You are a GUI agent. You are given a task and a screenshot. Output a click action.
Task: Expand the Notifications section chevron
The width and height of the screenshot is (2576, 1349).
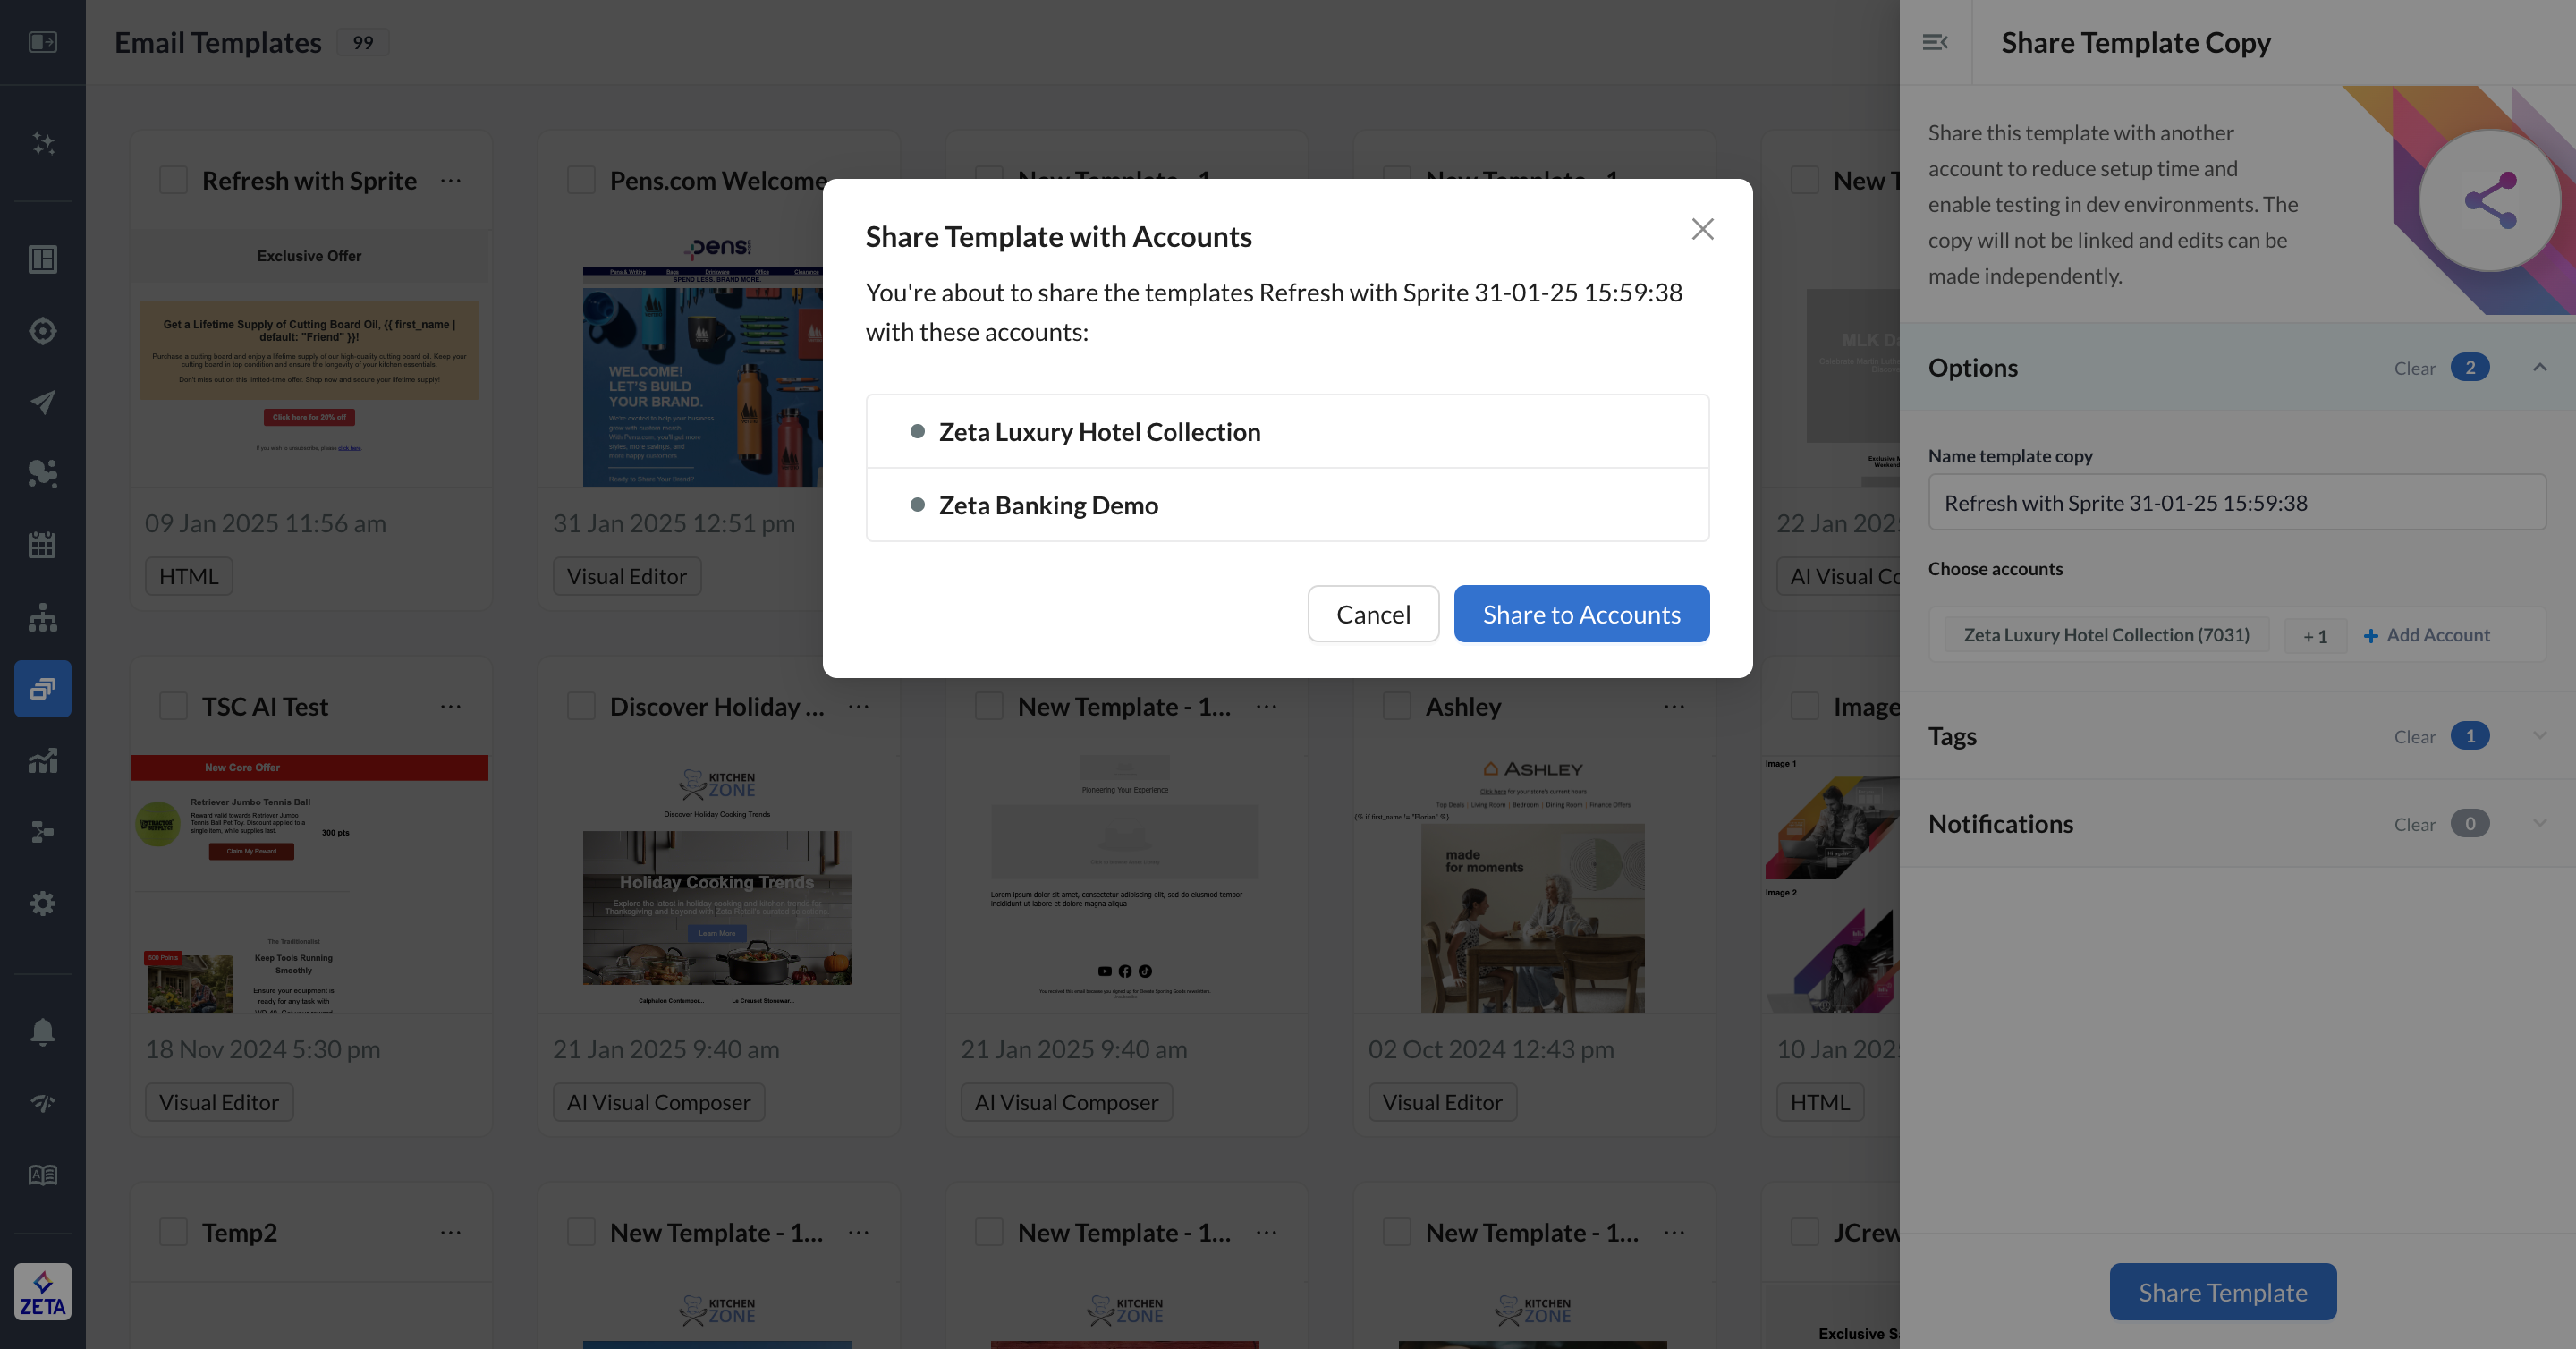(x=2540, y=823)
